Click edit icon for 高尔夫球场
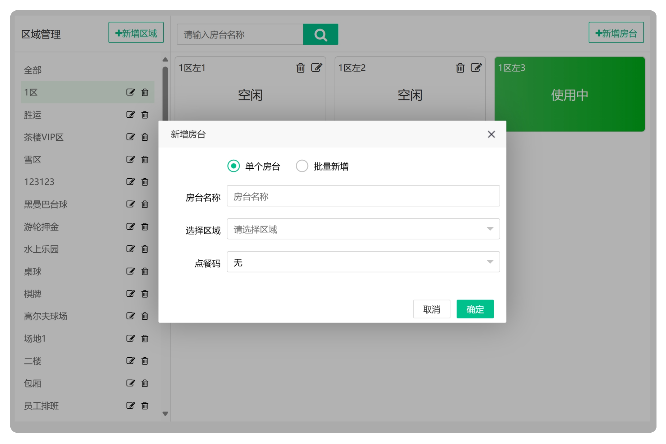The height and width of the screenshot is (444, 666). 130,316
